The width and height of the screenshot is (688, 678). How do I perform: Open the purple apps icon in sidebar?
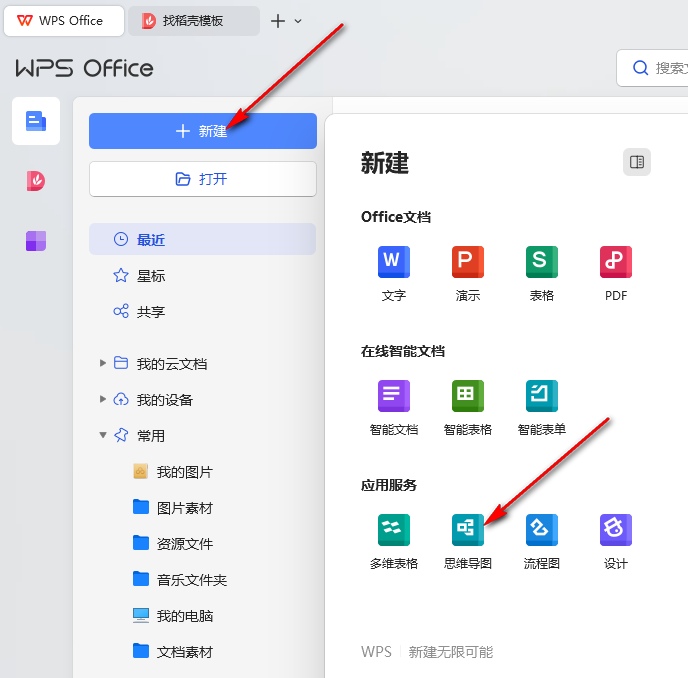point(36,241)
